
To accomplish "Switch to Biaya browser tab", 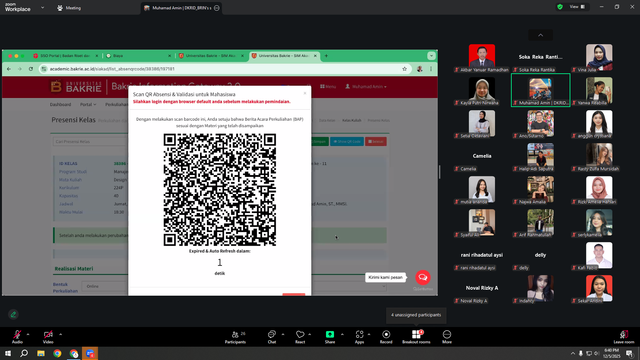I will (137, 56).
